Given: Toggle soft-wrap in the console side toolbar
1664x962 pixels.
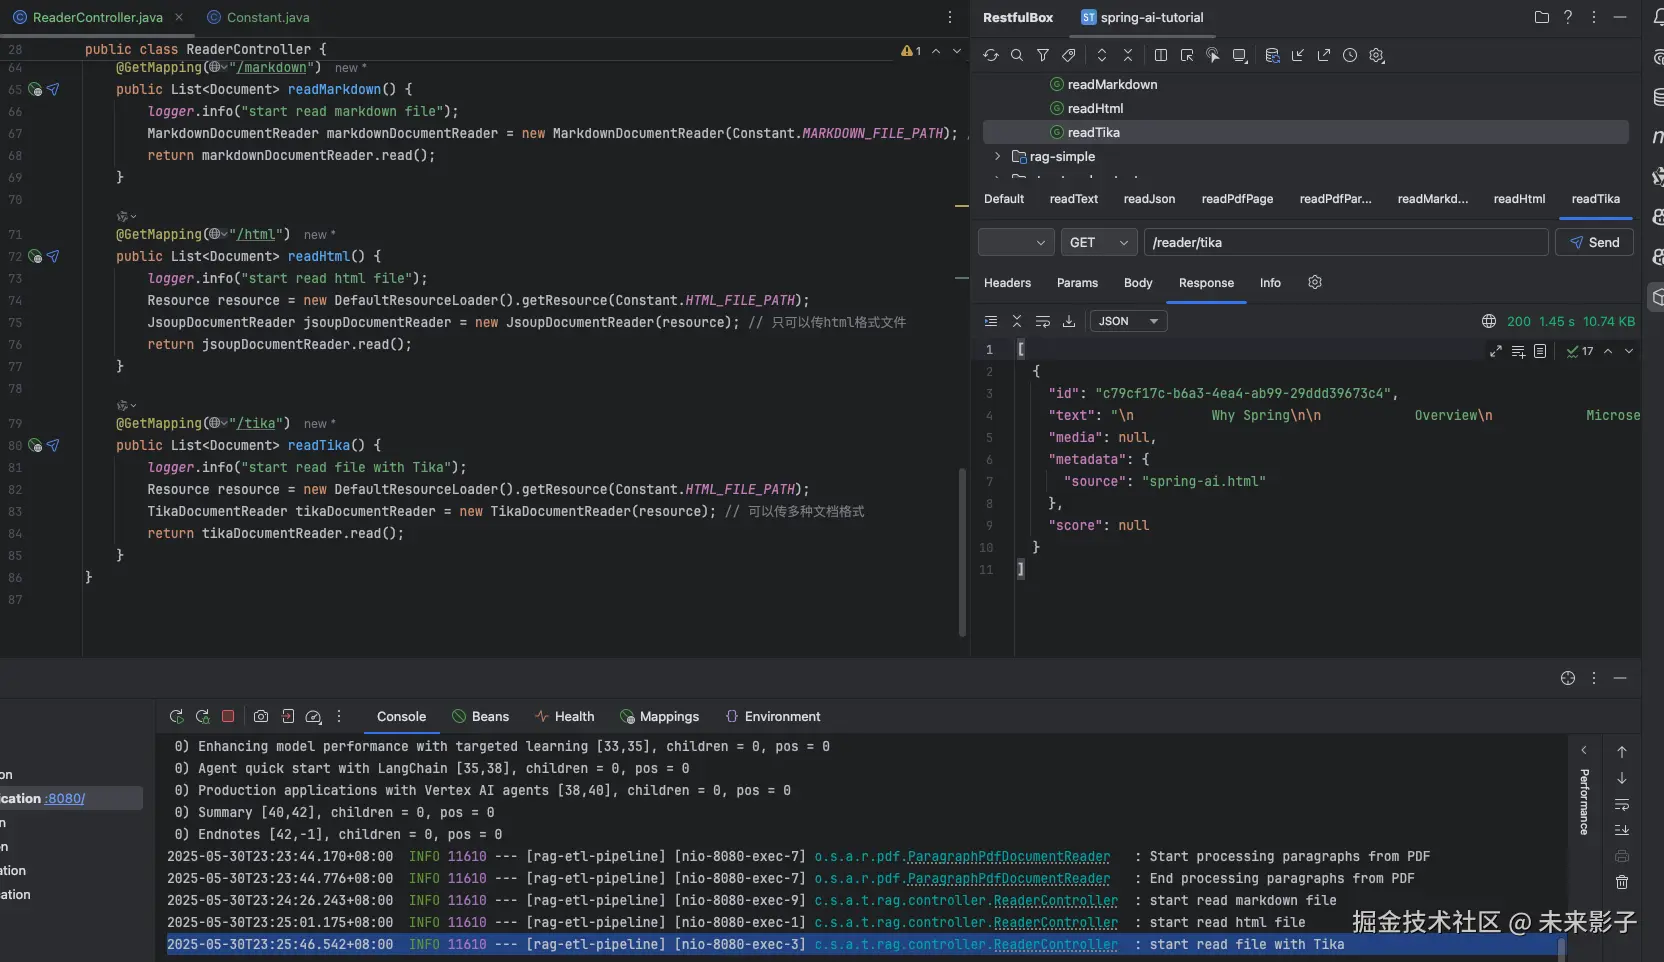Looking at the screenshot, I should pos(1622,804).
